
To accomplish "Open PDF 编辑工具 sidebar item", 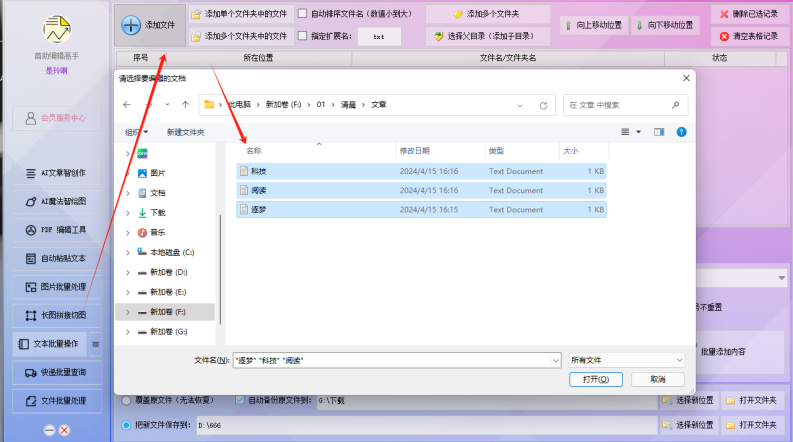I will click(x=57, y=230).
